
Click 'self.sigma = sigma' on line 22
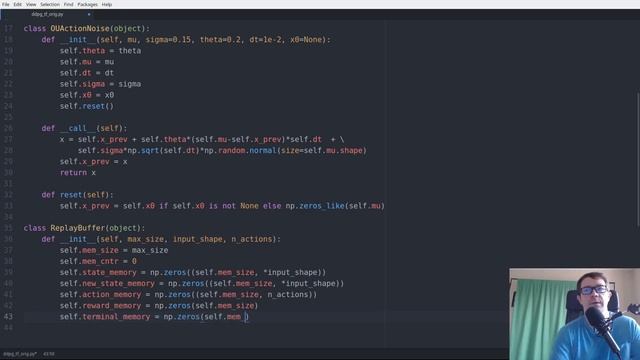tap(100, 84)
